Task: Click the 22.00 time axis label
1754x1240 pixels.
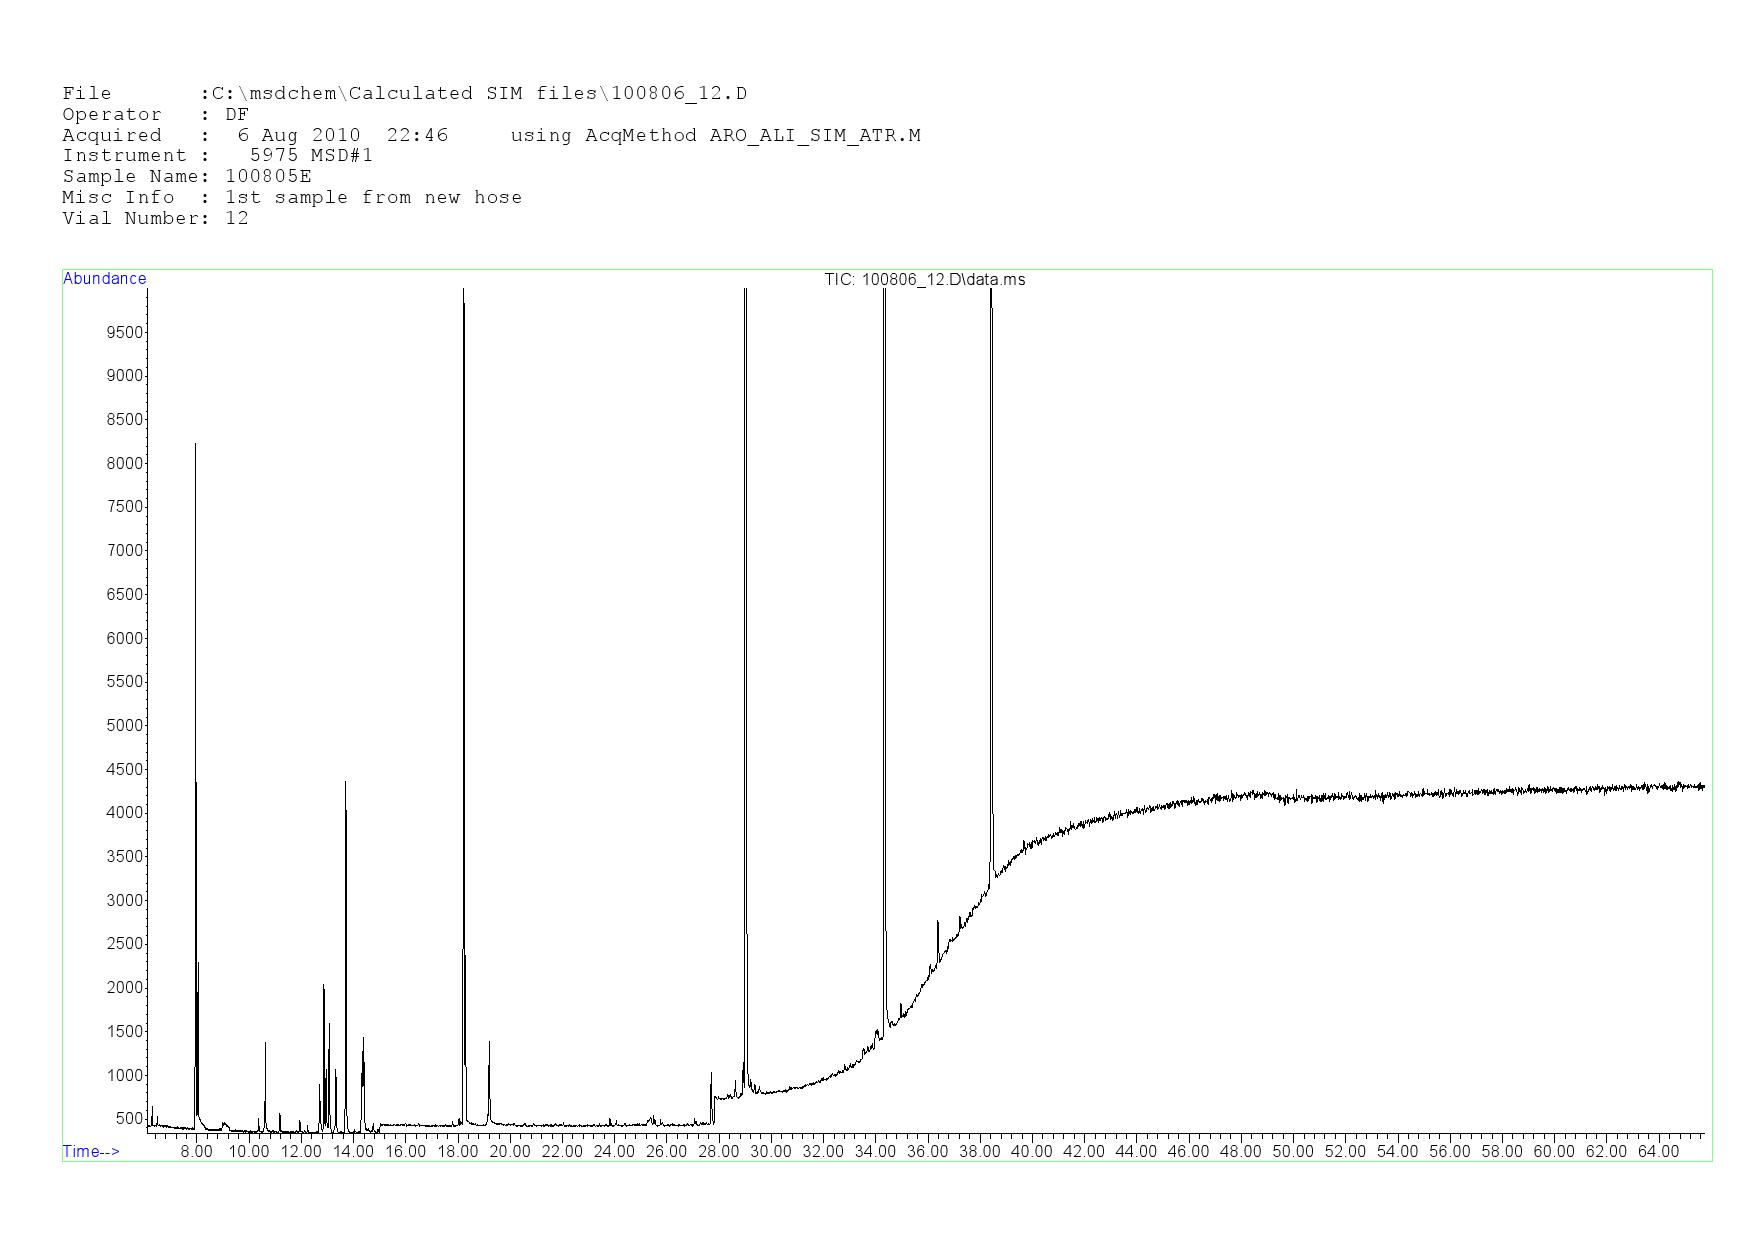Action: pyautogui.click(x=562, y=1152)
